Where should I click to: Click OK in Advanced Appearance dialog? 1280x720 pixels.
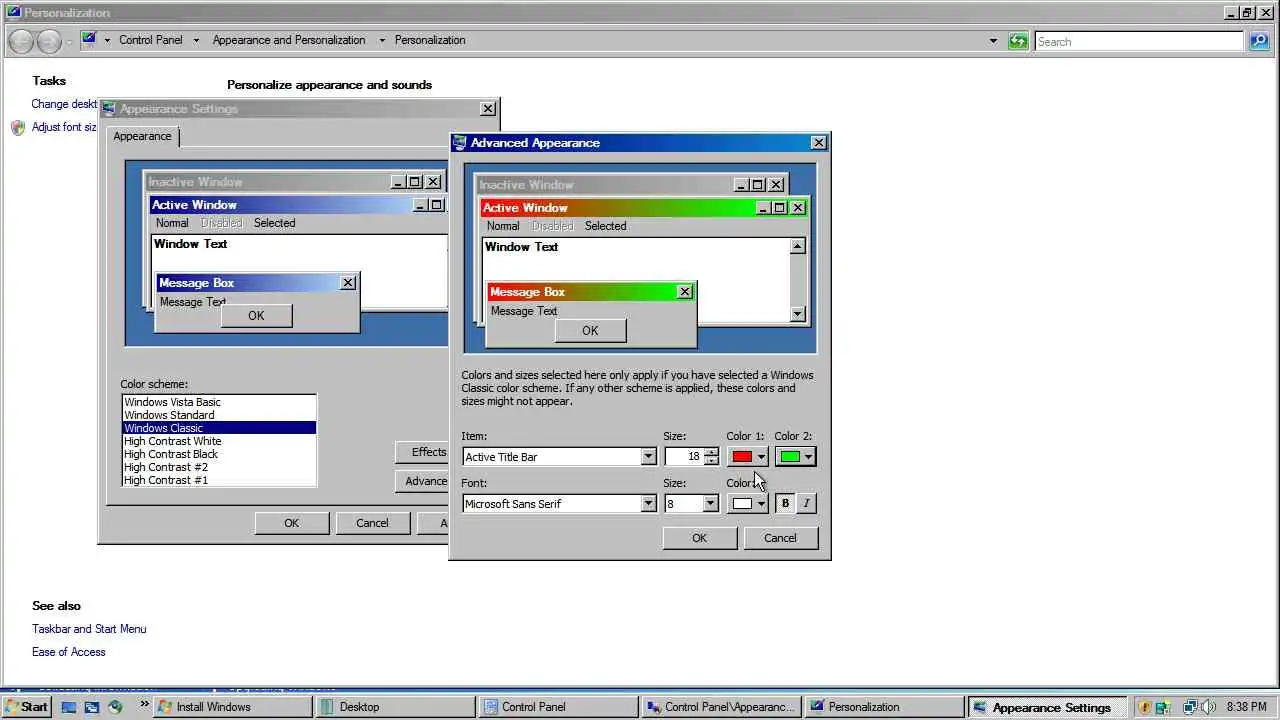699,538
